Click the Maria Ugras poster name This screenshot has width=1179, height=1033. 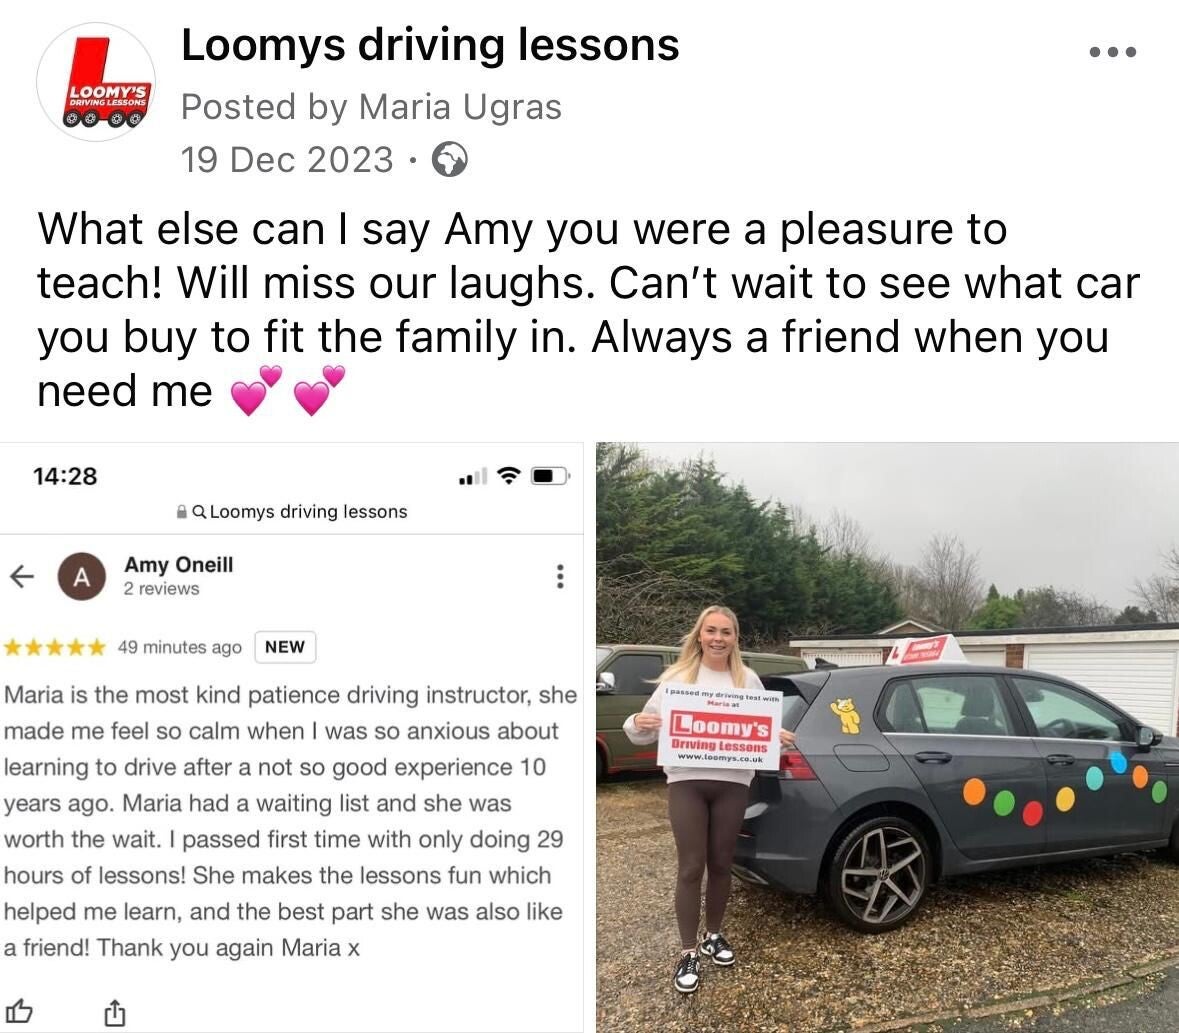pyautogui.click(x=460, y=107)
